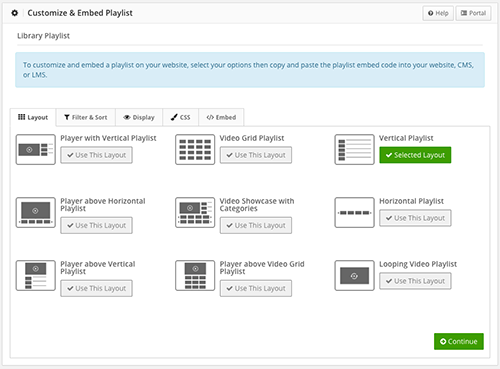Click the Player above Horizontal Playlist label

click(103, 205)
